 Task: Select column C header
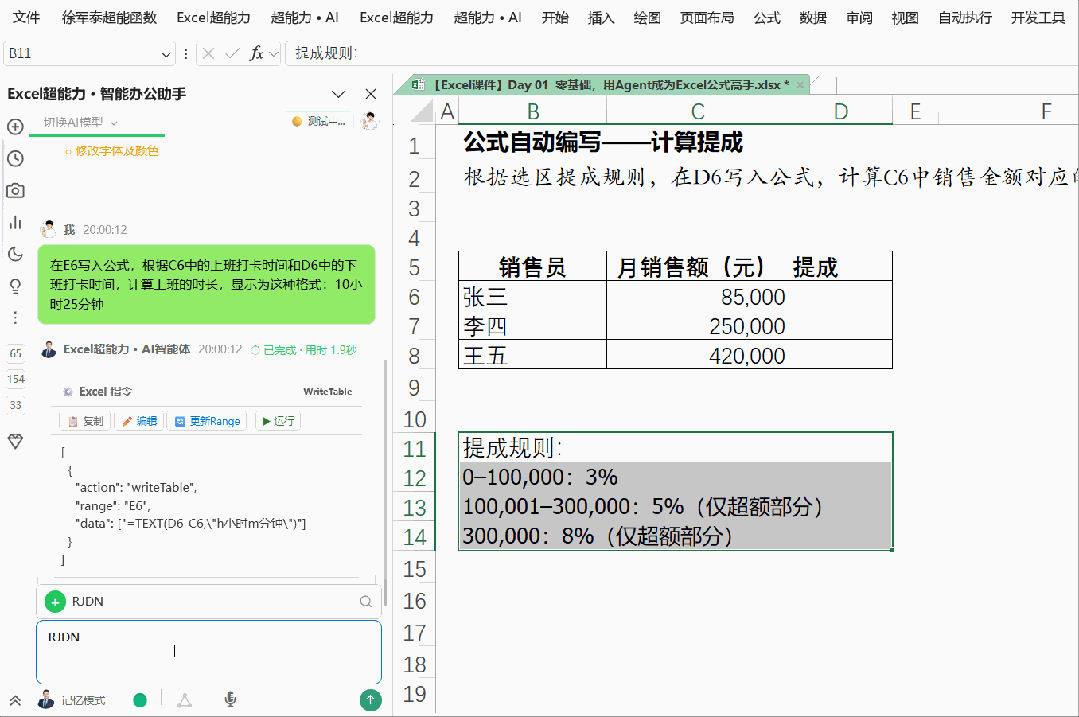tap(697, 111)
